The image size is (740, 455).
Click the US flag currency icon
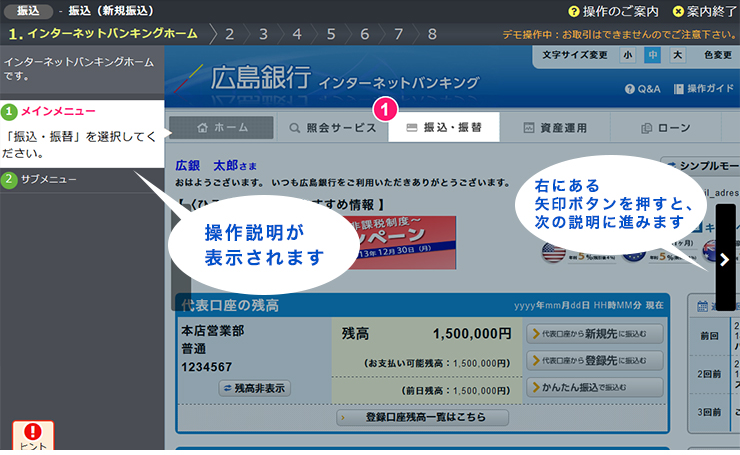554,251
